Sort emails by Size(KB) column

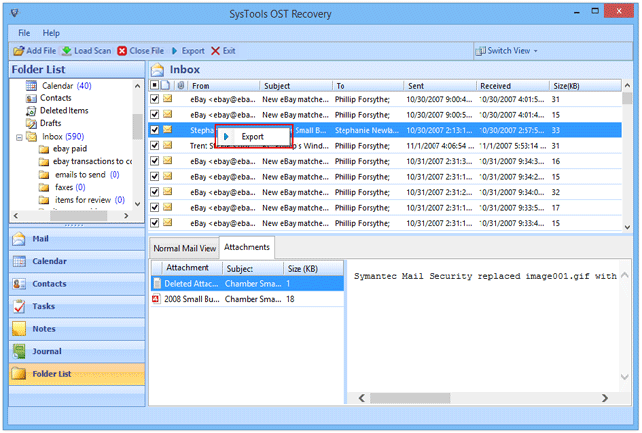tap(585, 86)
